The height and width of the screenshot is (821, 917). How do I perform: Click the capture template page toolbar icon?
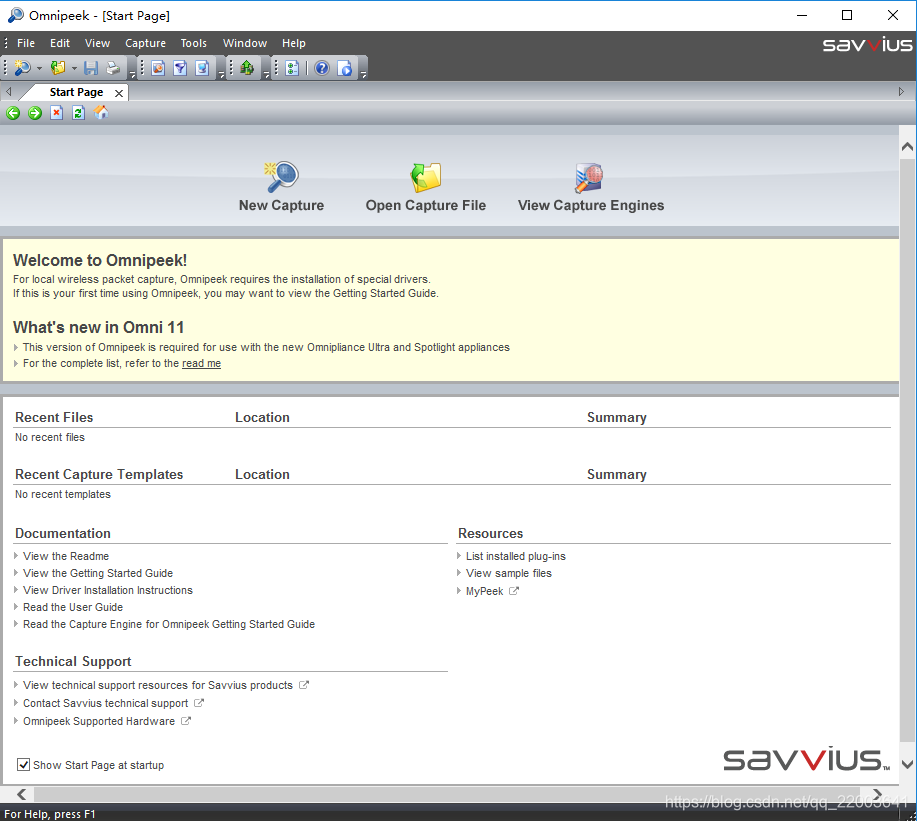click(x=158, y=68)
